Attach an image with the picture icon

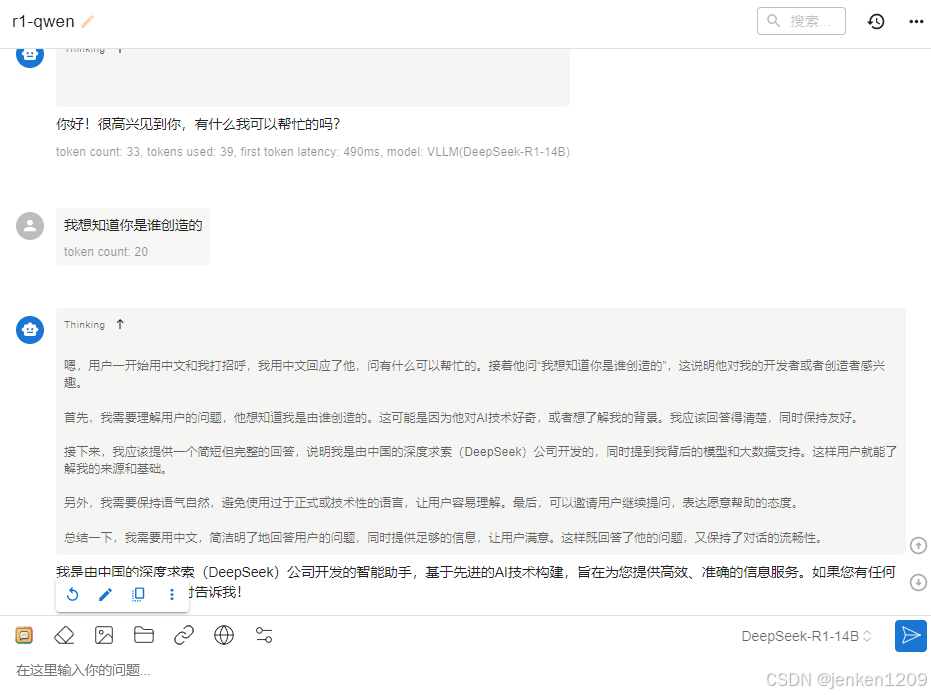point(104,635)
